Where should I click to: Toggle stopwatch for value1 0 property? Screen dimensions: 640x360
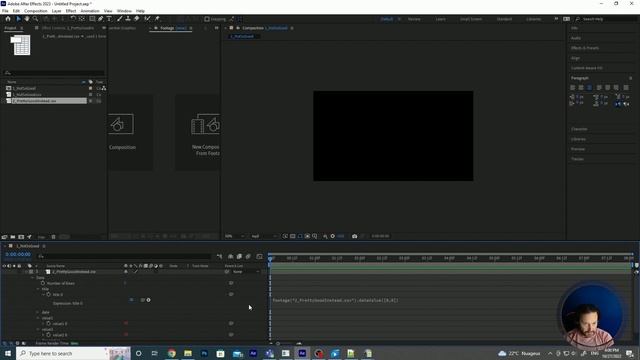pos(49,323)
